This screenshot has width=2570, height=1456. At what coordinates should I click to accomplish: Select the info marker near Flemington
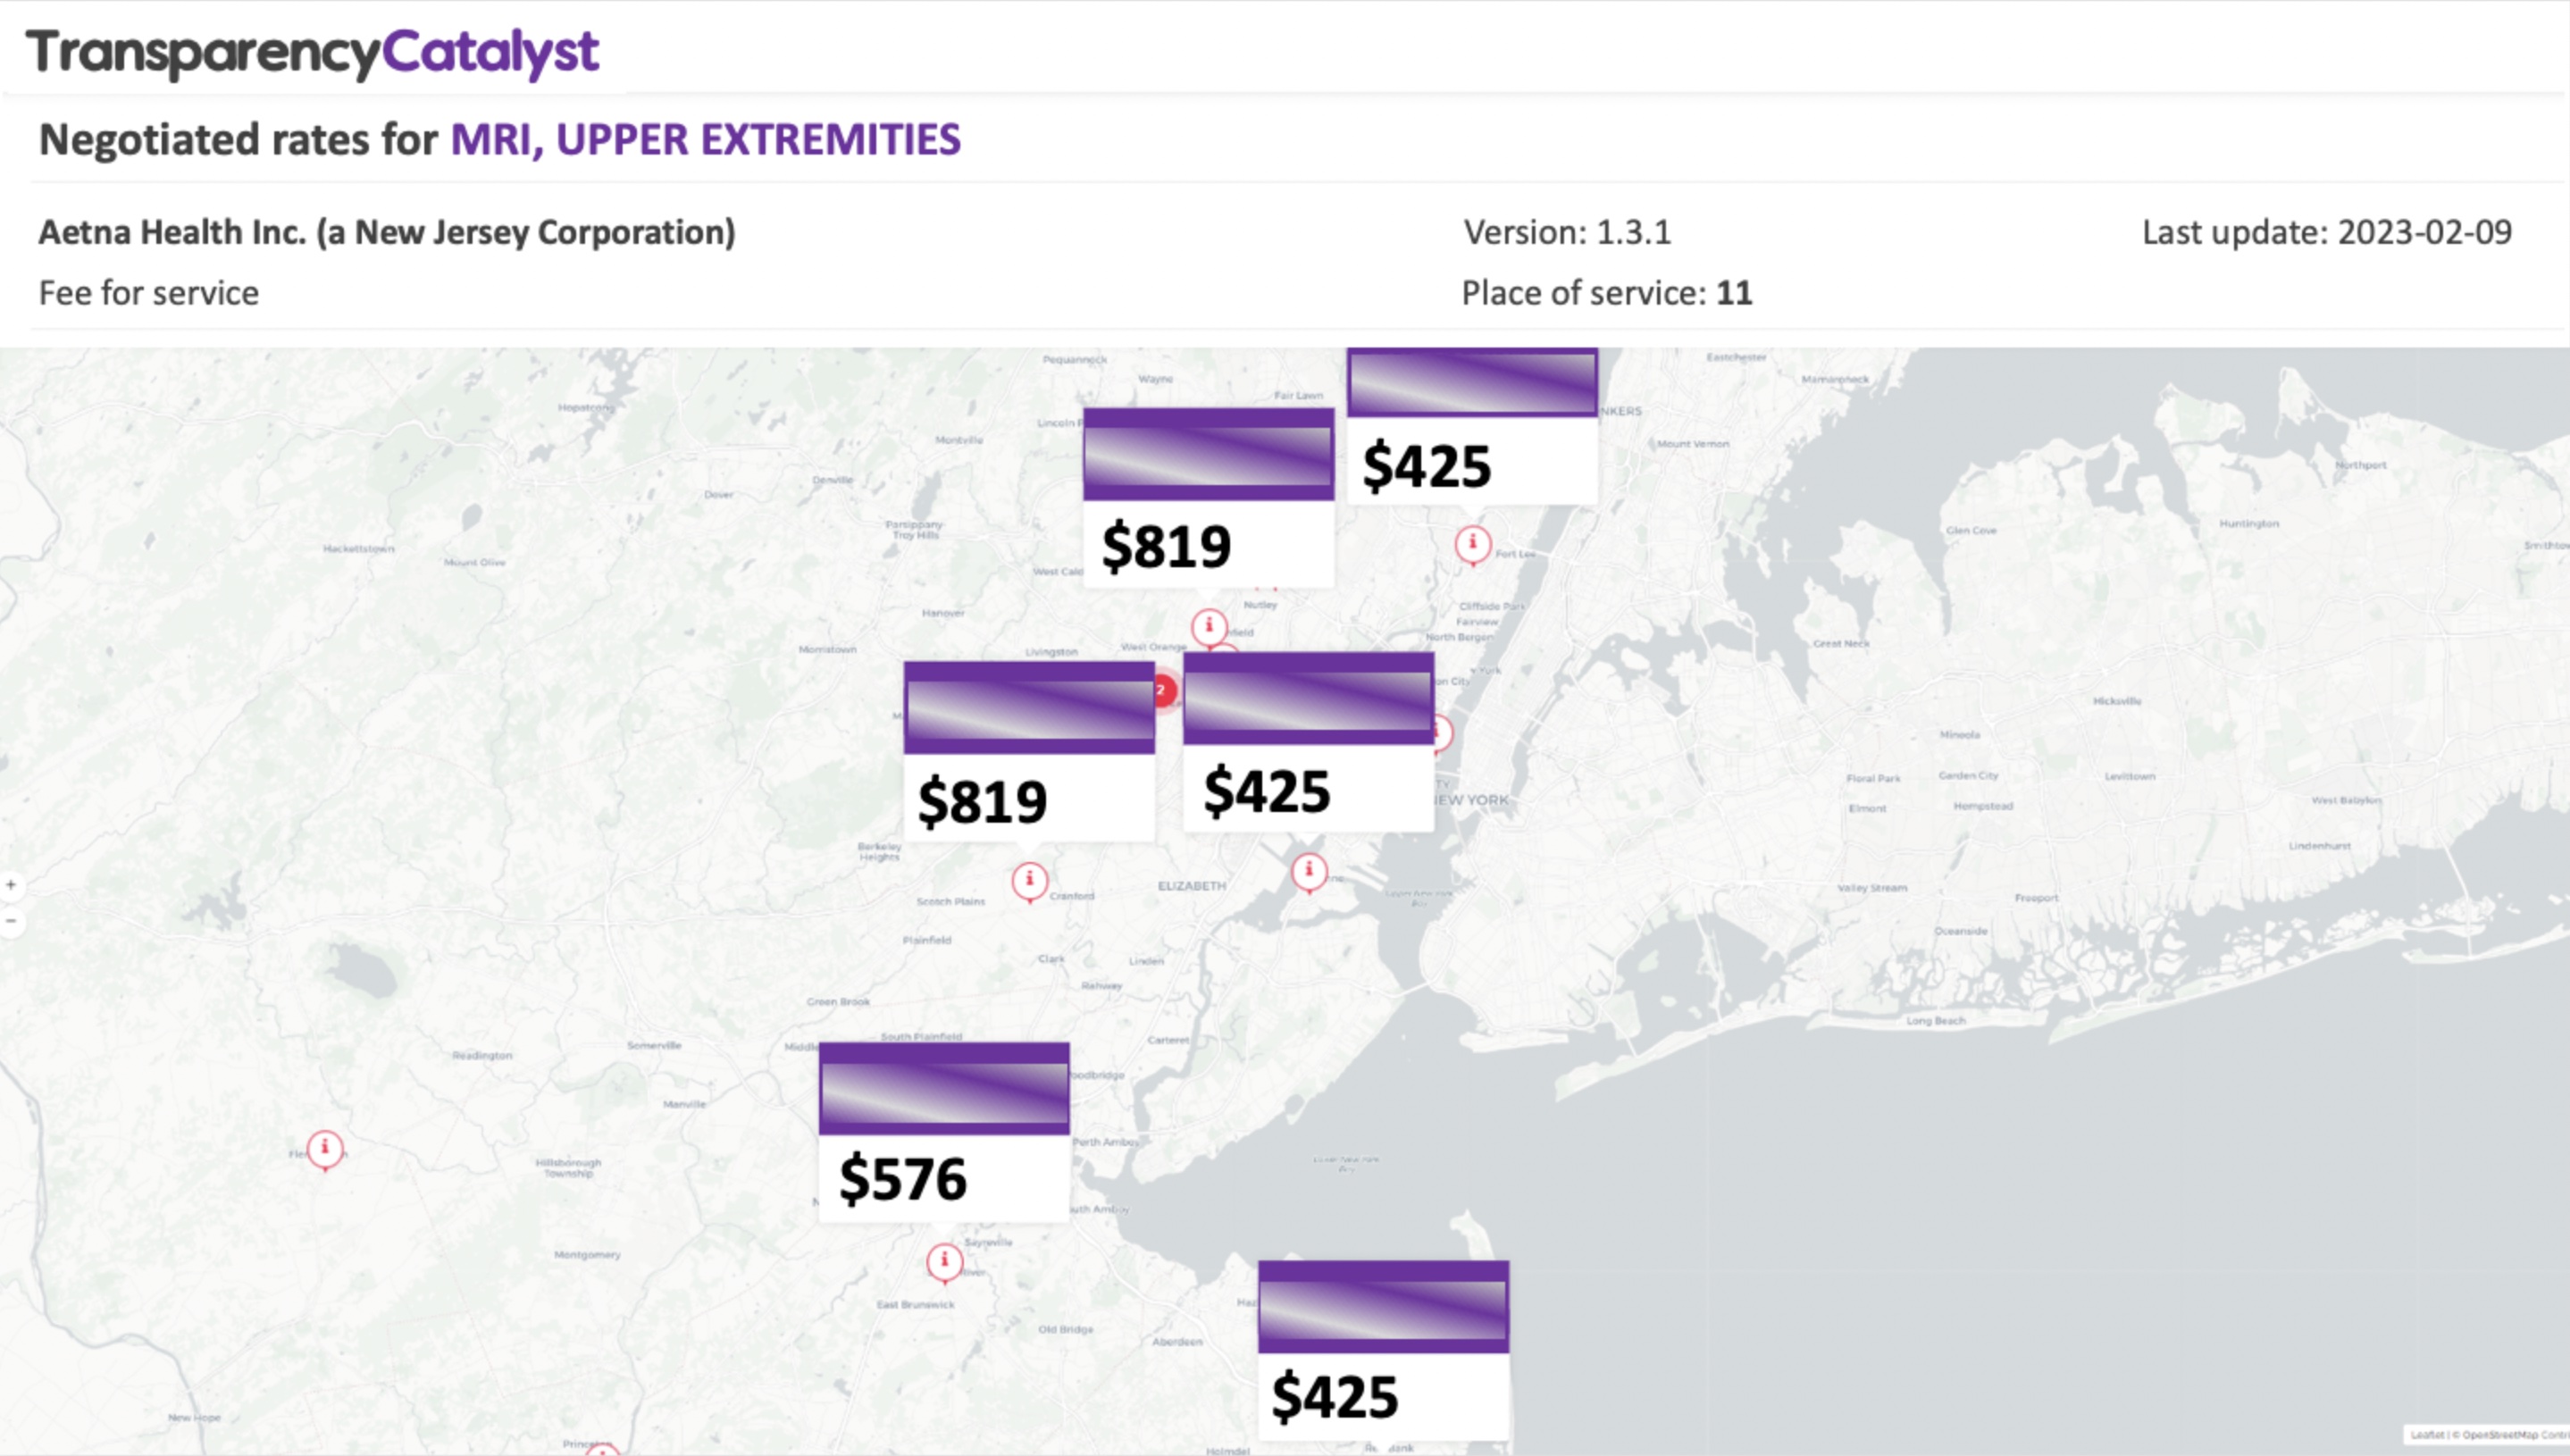coord(325,1150)
